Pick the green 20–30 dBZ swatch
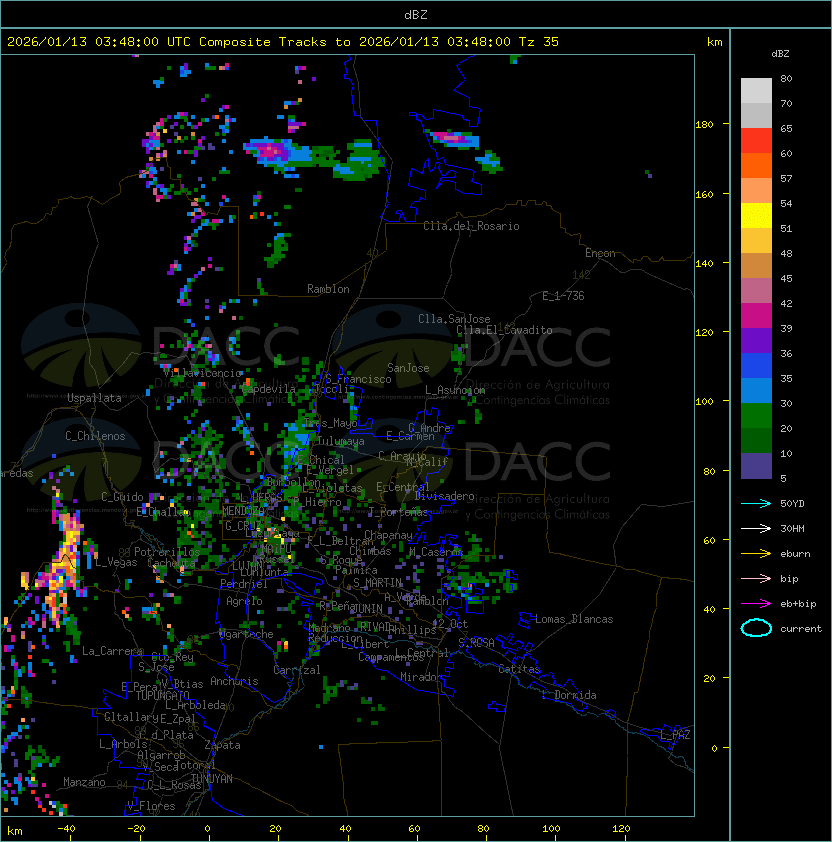Screen dimensions: 832x842 pos(756,415)
